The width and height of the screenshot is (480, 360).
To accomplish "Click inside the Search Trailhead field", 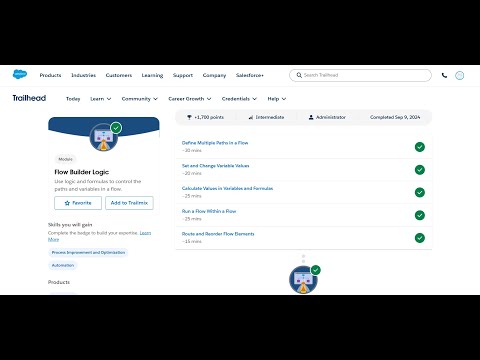I will click(x=360, y=75).
